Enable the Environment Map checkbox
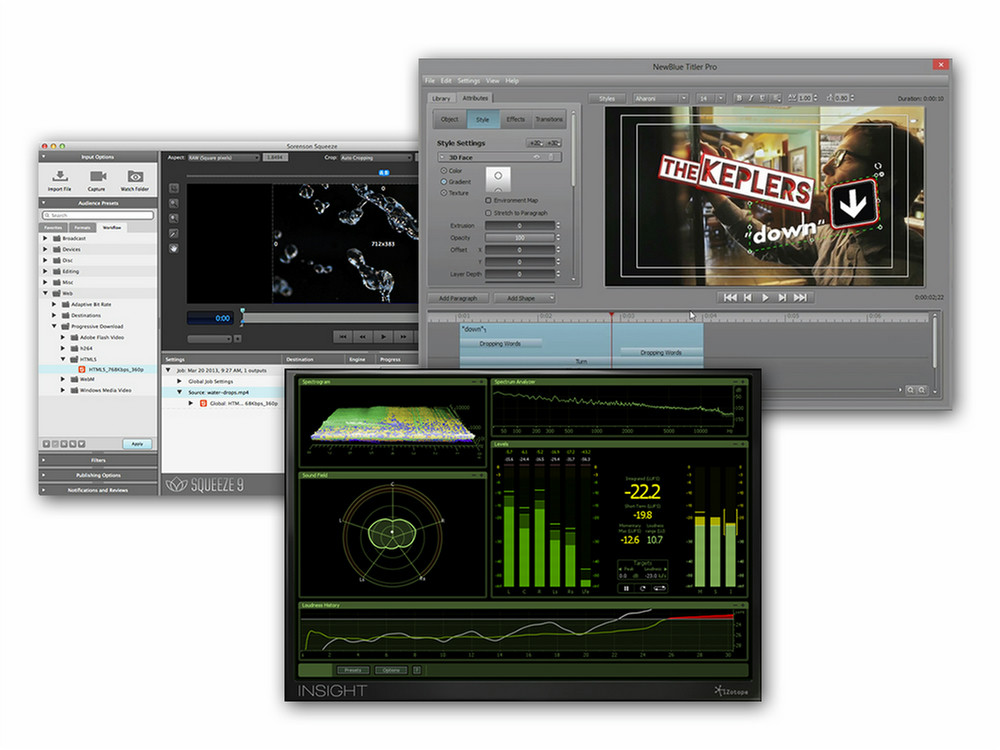This screenshot has width=1000, height=750. click(488, 200)
